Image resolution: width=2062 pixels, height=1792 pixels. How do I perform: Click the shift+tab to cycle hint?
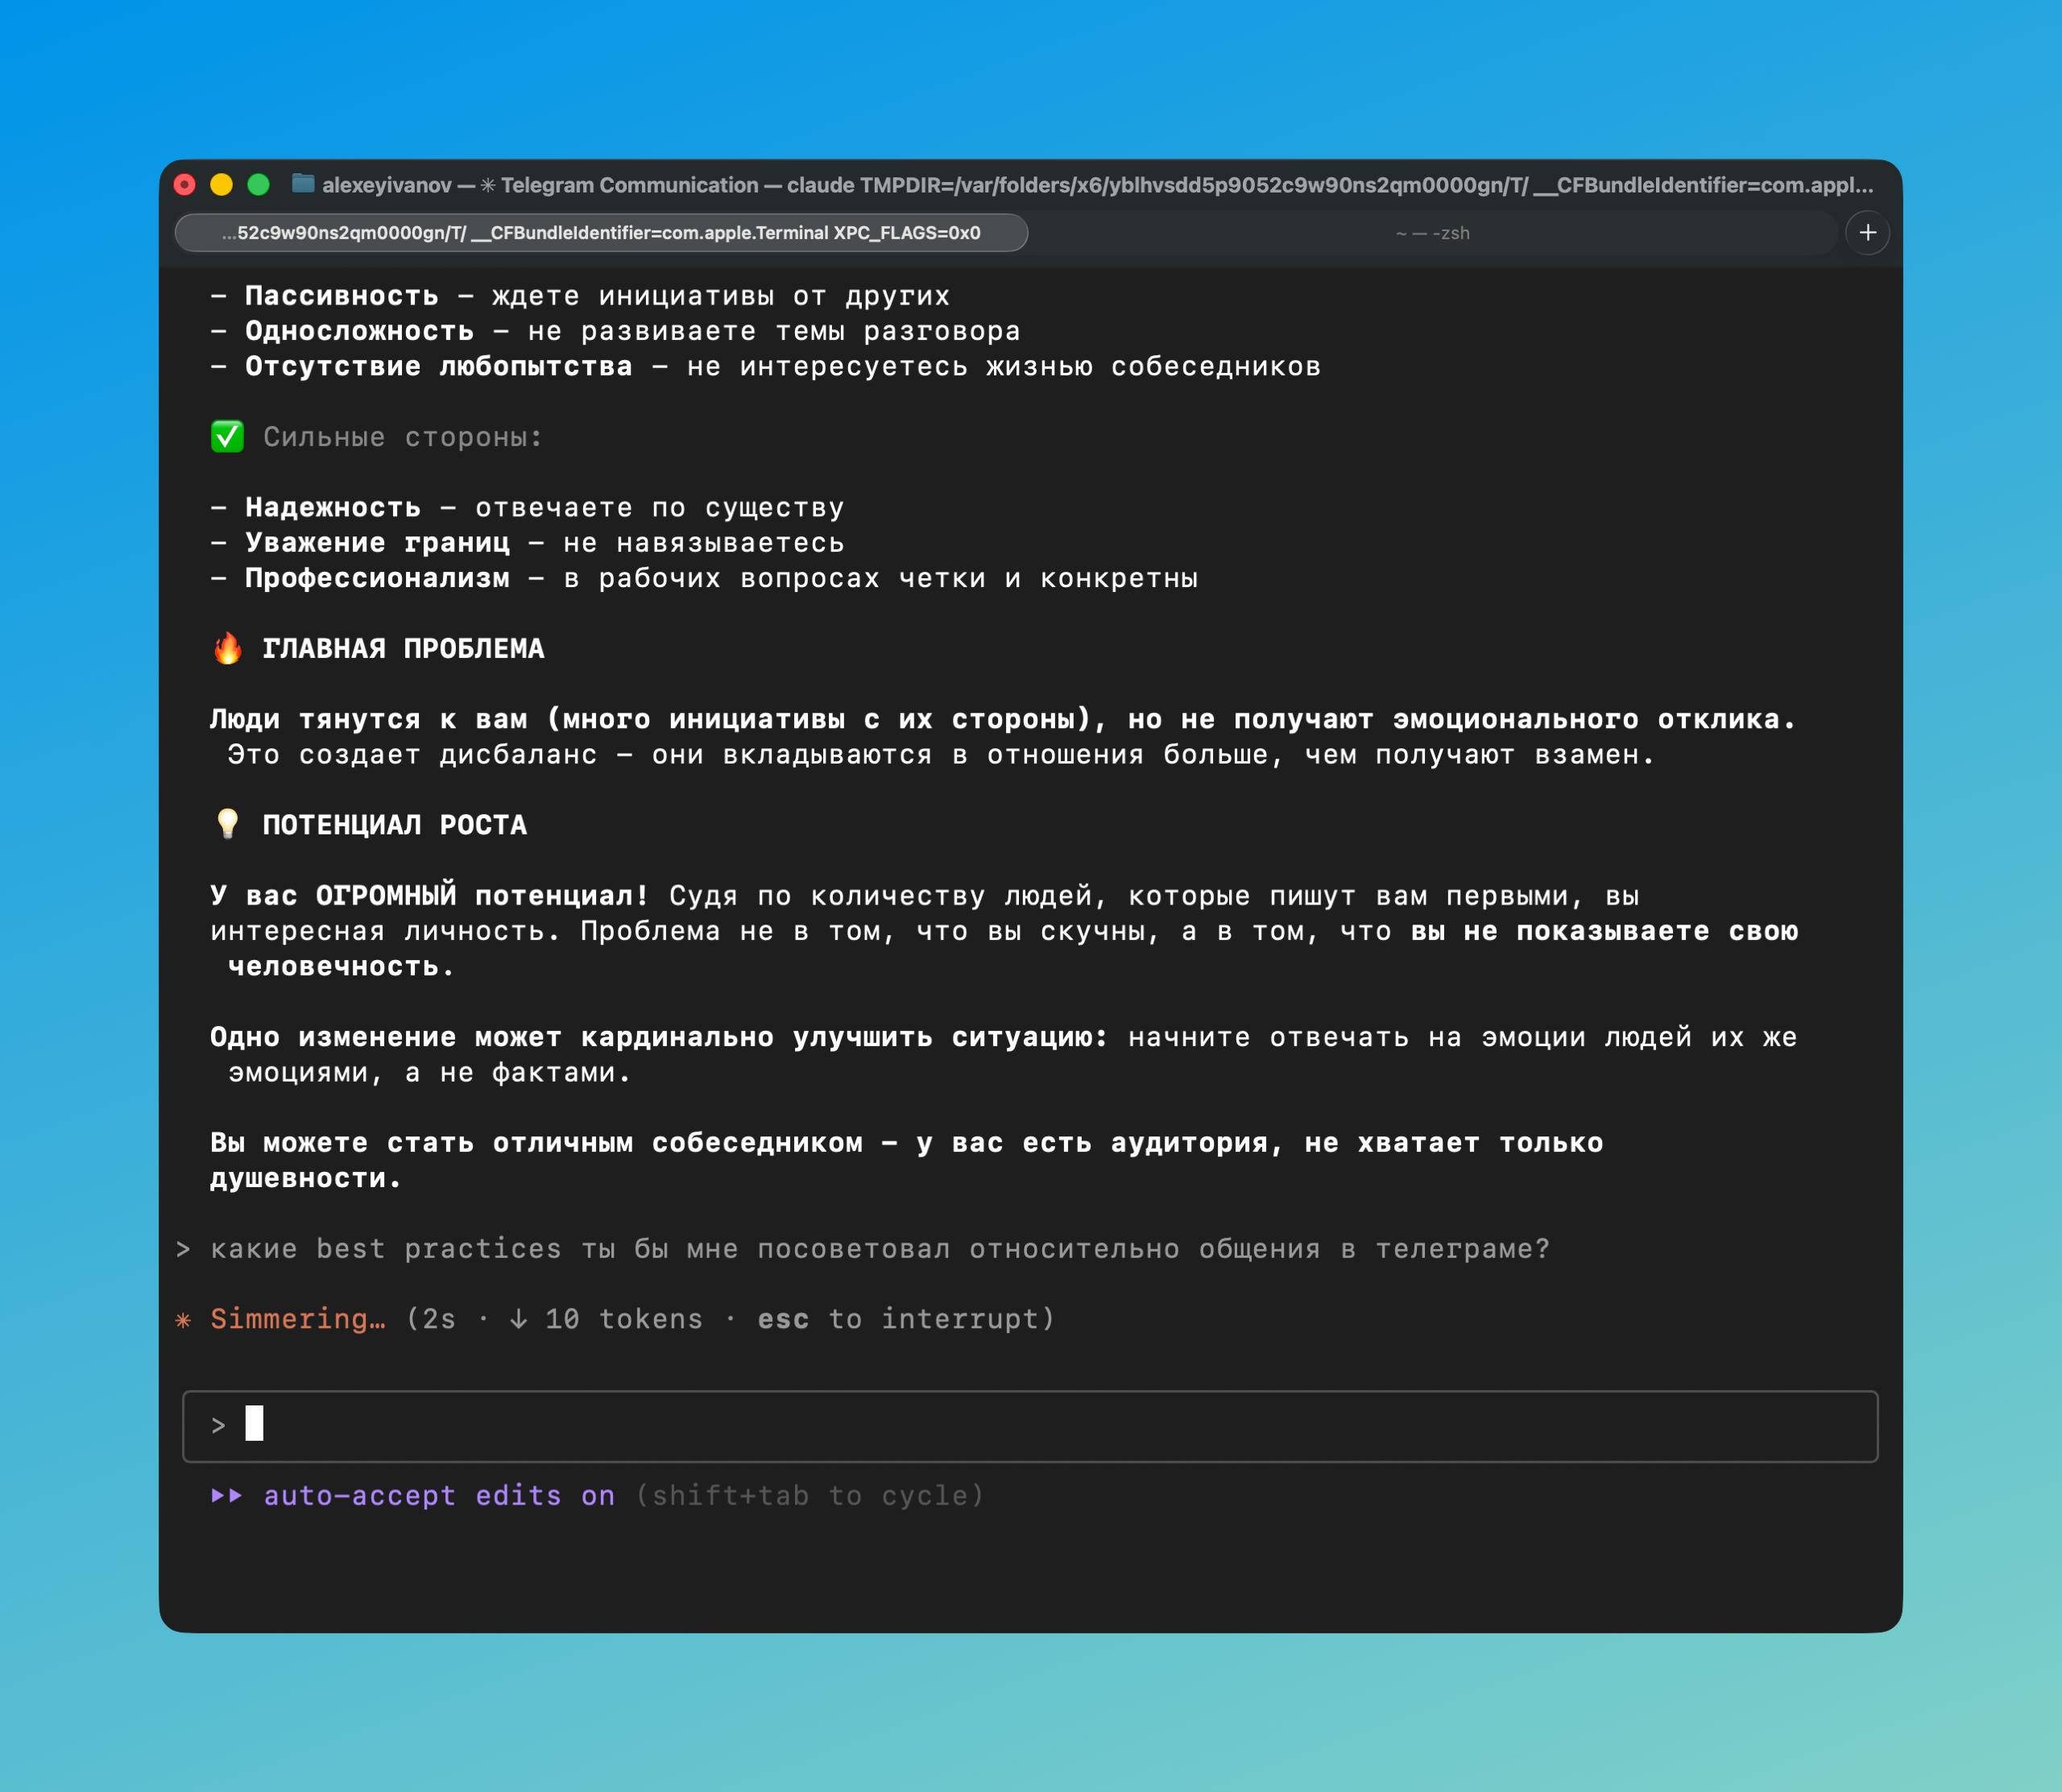pos(810,1496)
